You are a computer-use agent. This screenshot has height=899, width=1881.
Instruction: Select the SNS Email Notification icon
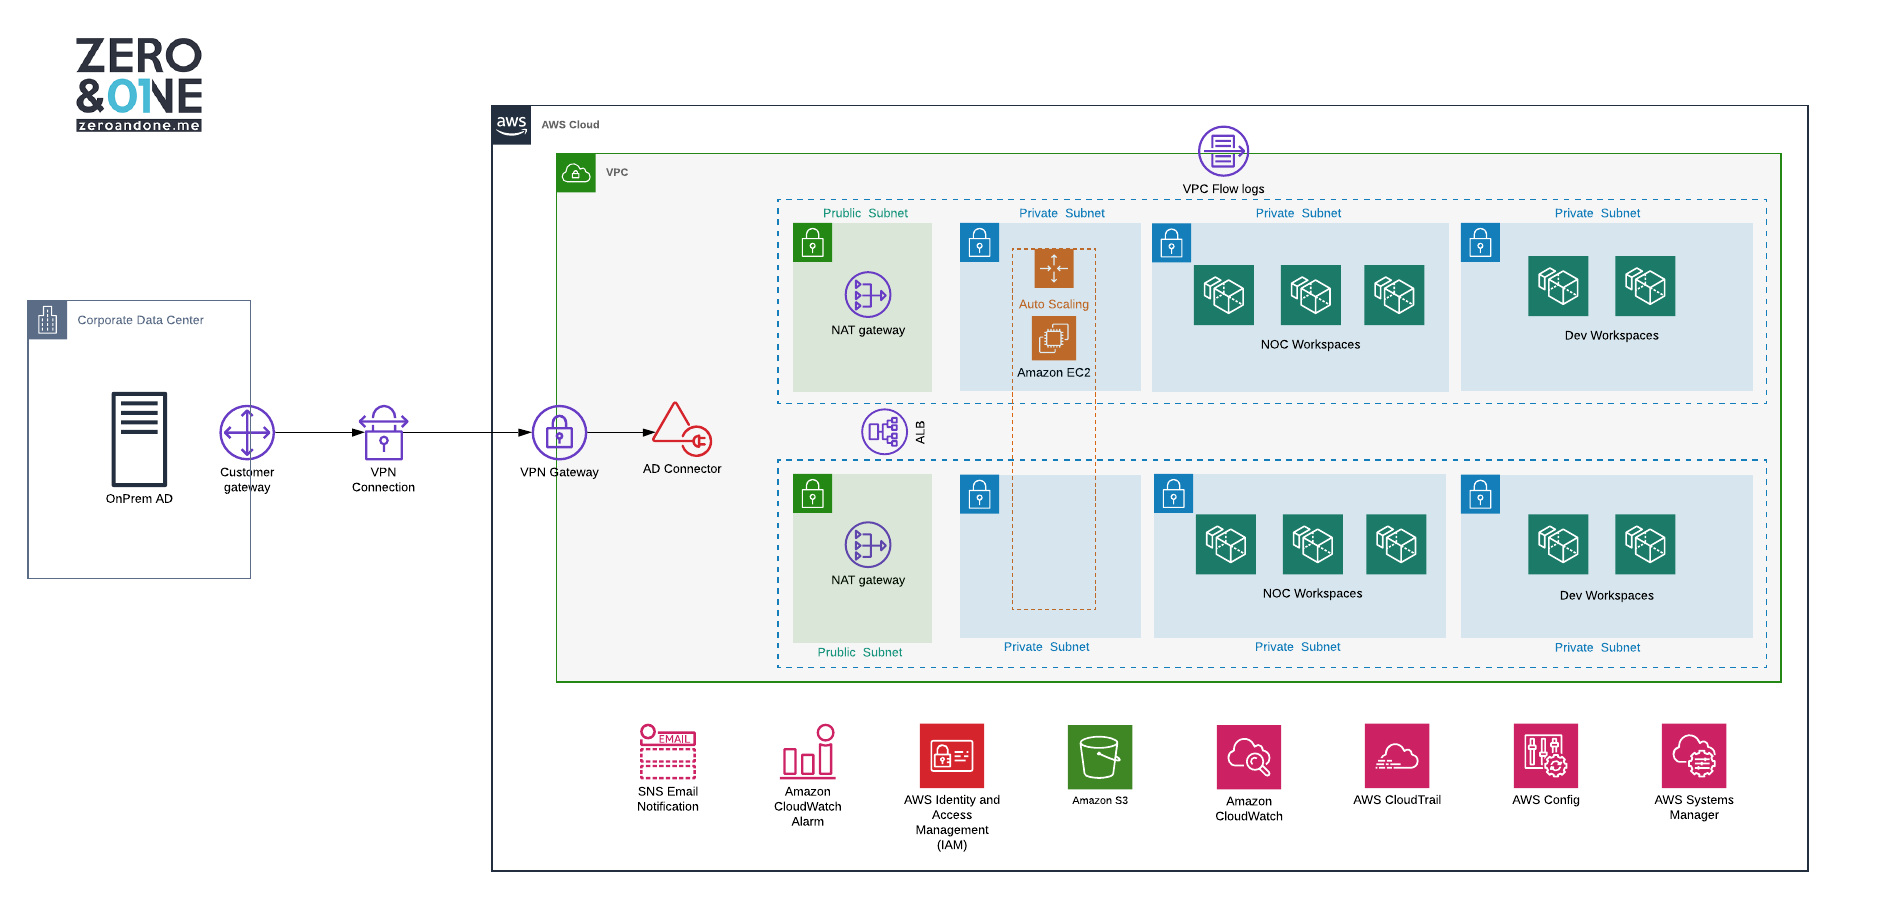[668, 752]
